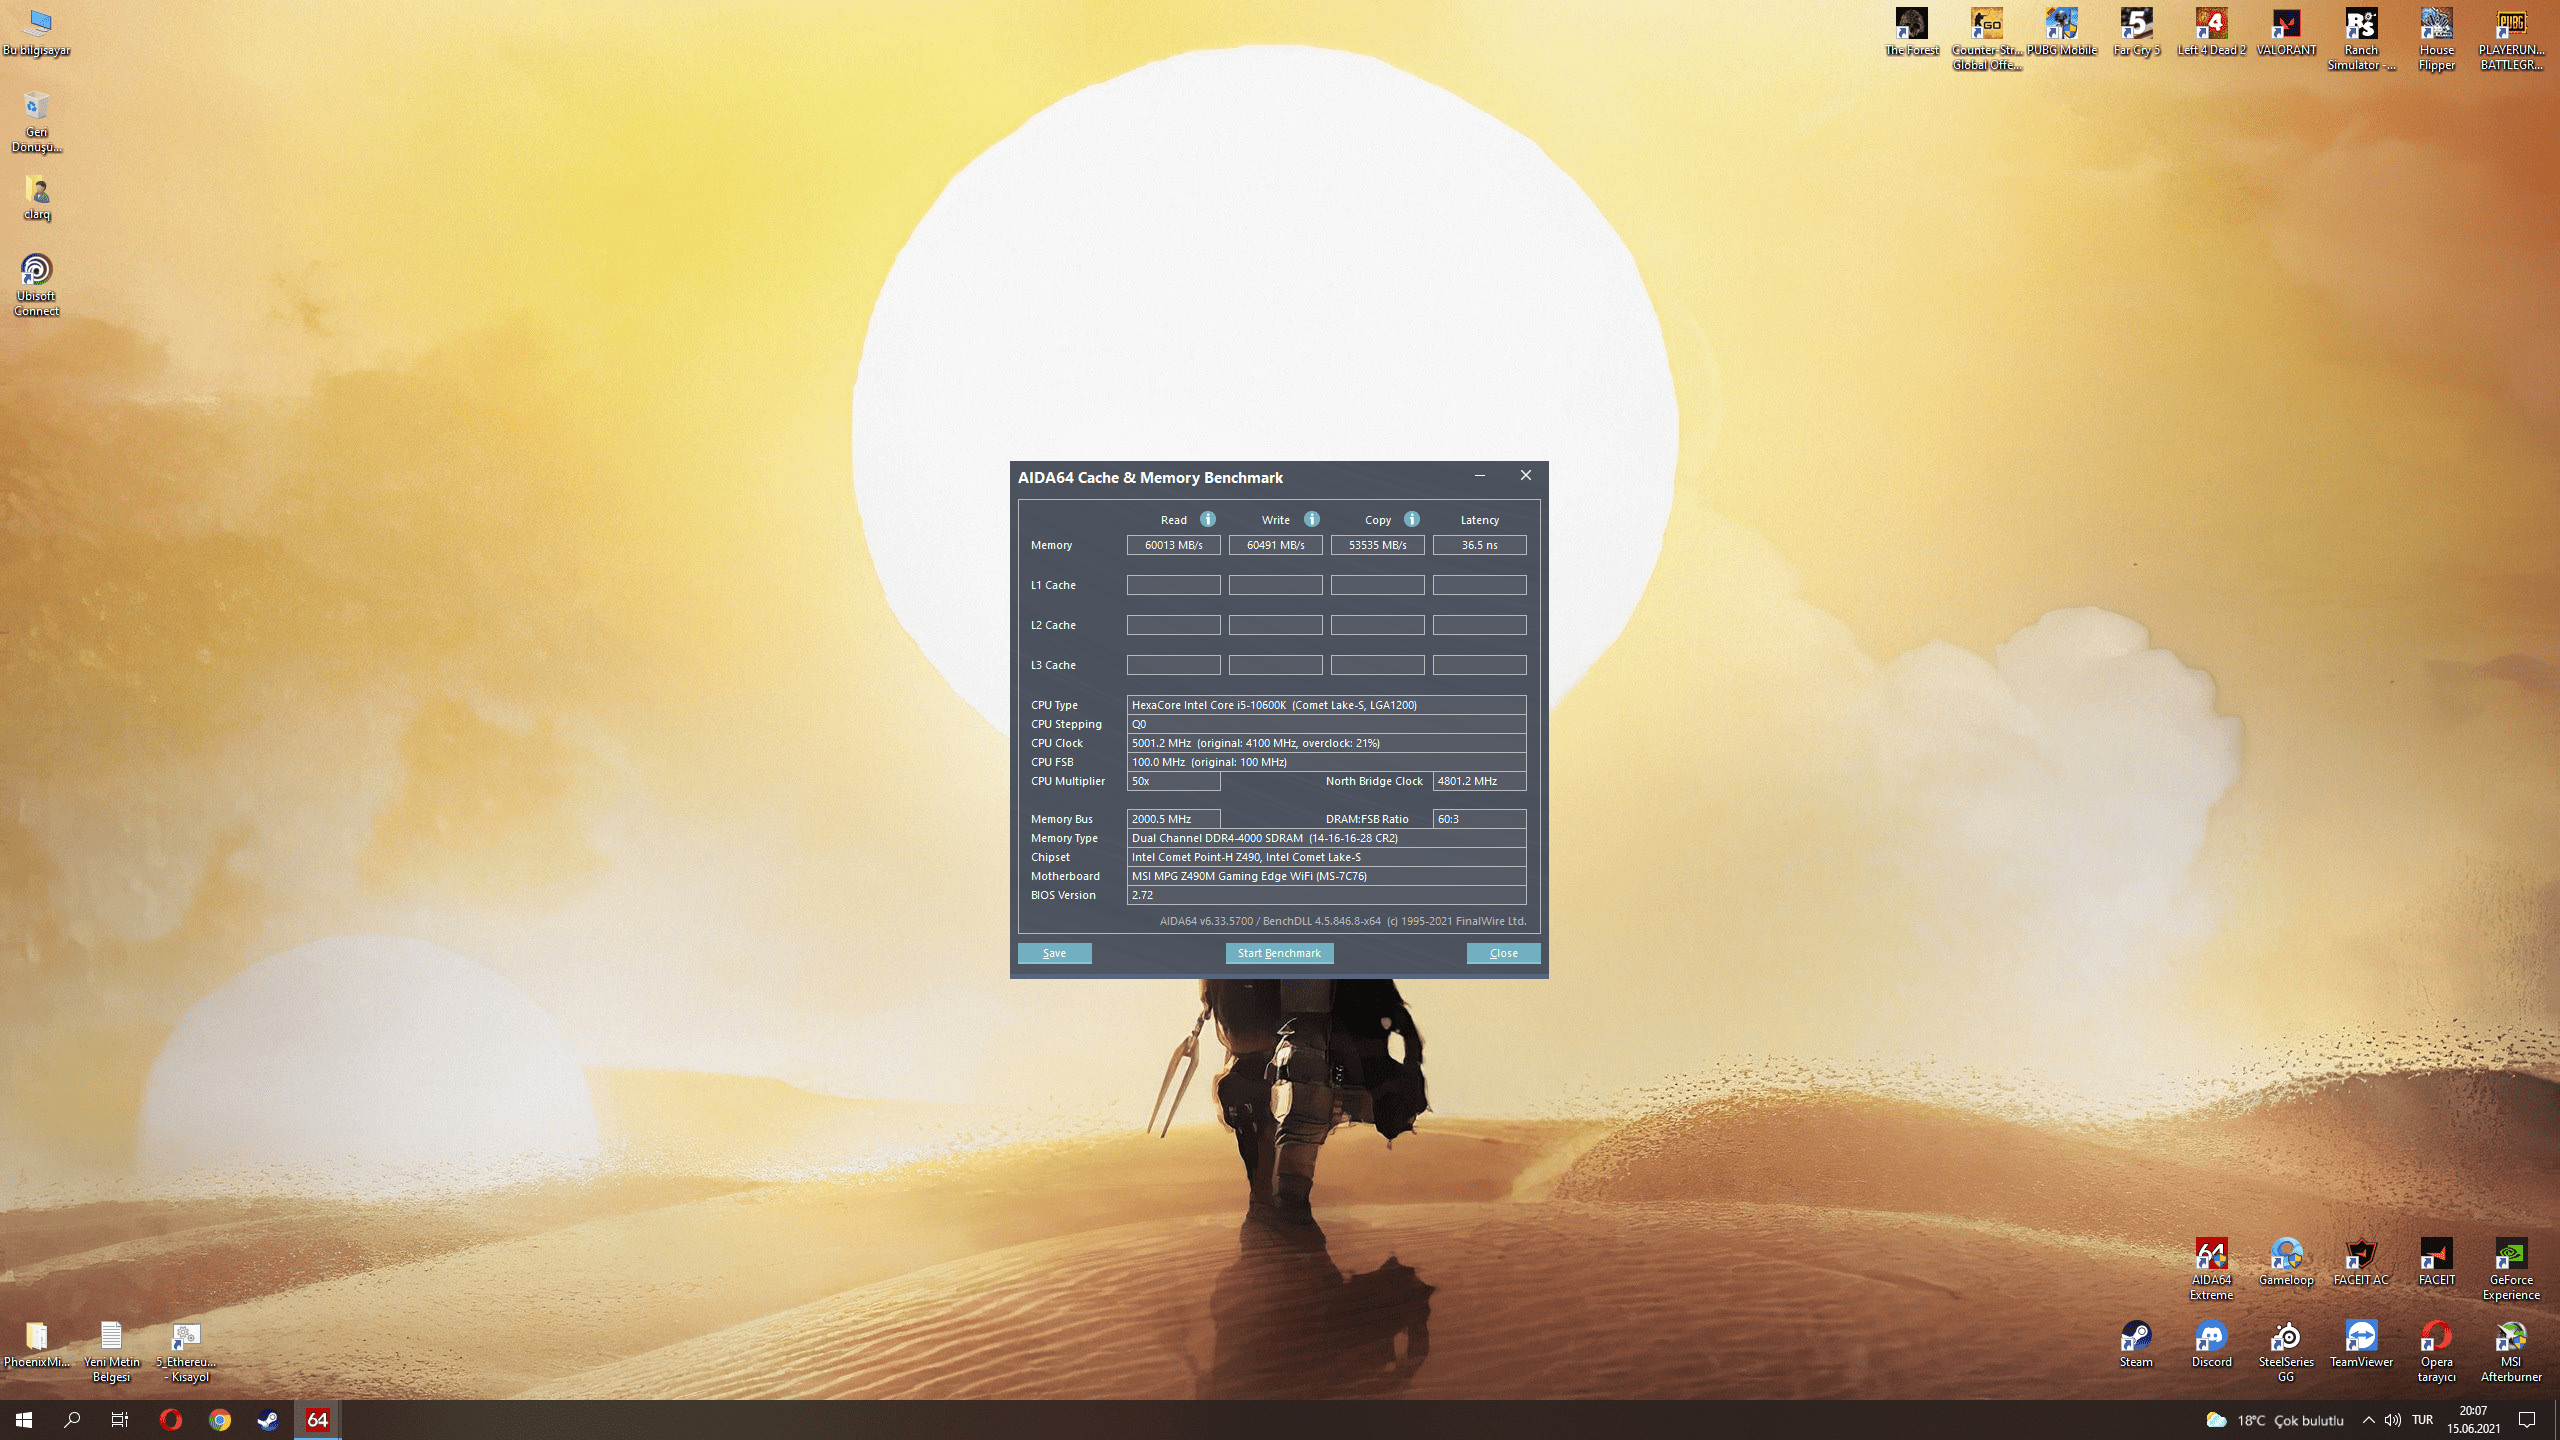Launch Left 4 Dead 2 shortcut
This screenshot has width=2560, height=1440.
click(2212, 32)
